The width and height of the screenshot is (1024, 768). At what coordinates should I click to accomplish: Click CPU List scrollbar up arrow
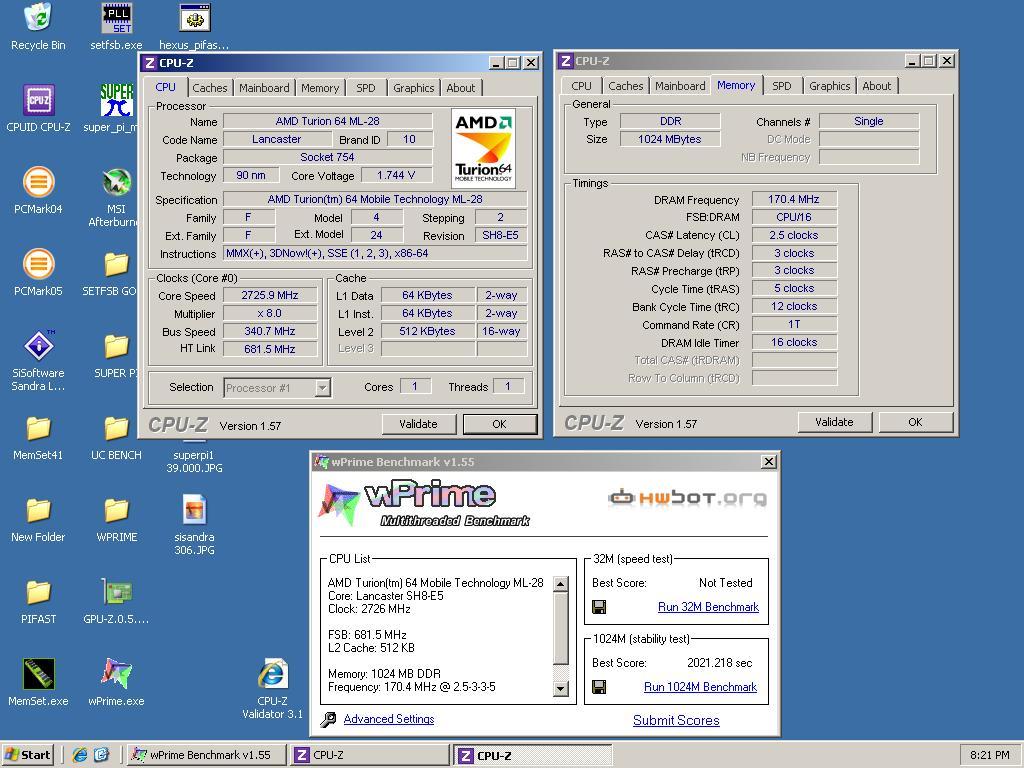(x=560, y=584)
